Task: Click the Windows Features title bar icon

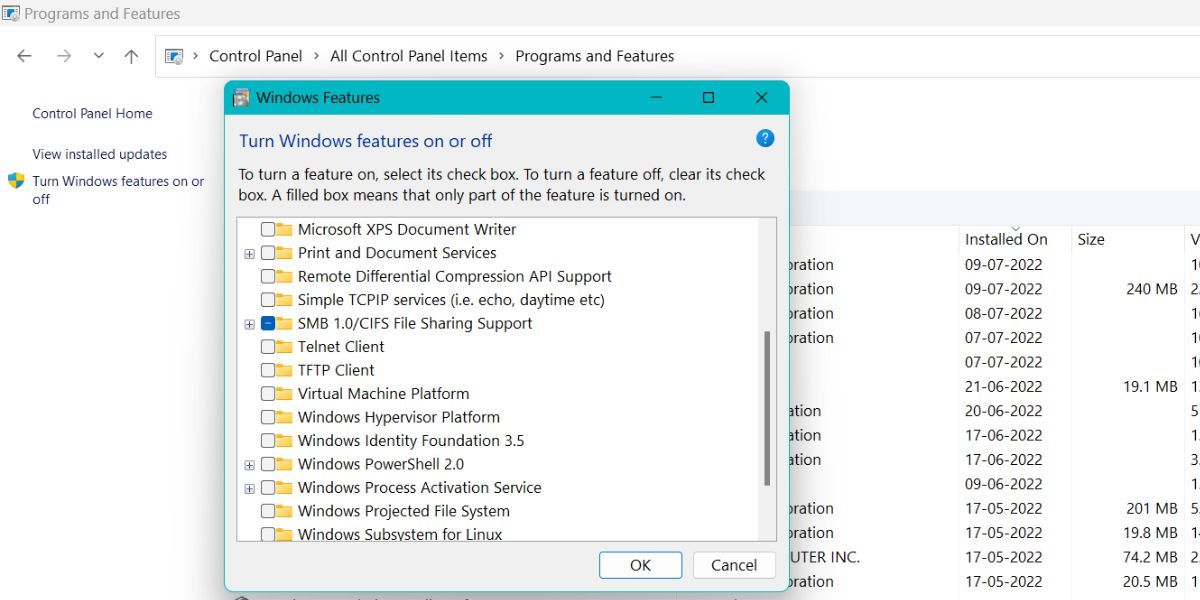Action: pyautogui.click(x=241, y=98)
